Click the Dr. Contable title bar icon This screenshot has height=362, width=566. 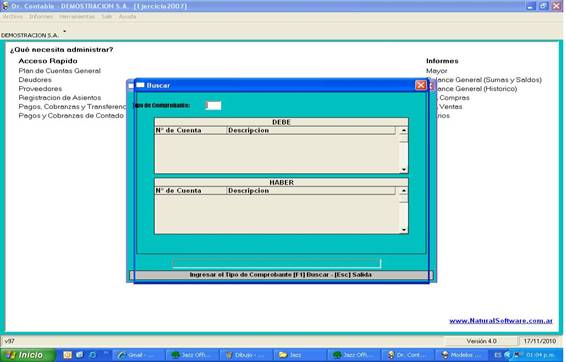pyautogui.click(x=5, y=6)
